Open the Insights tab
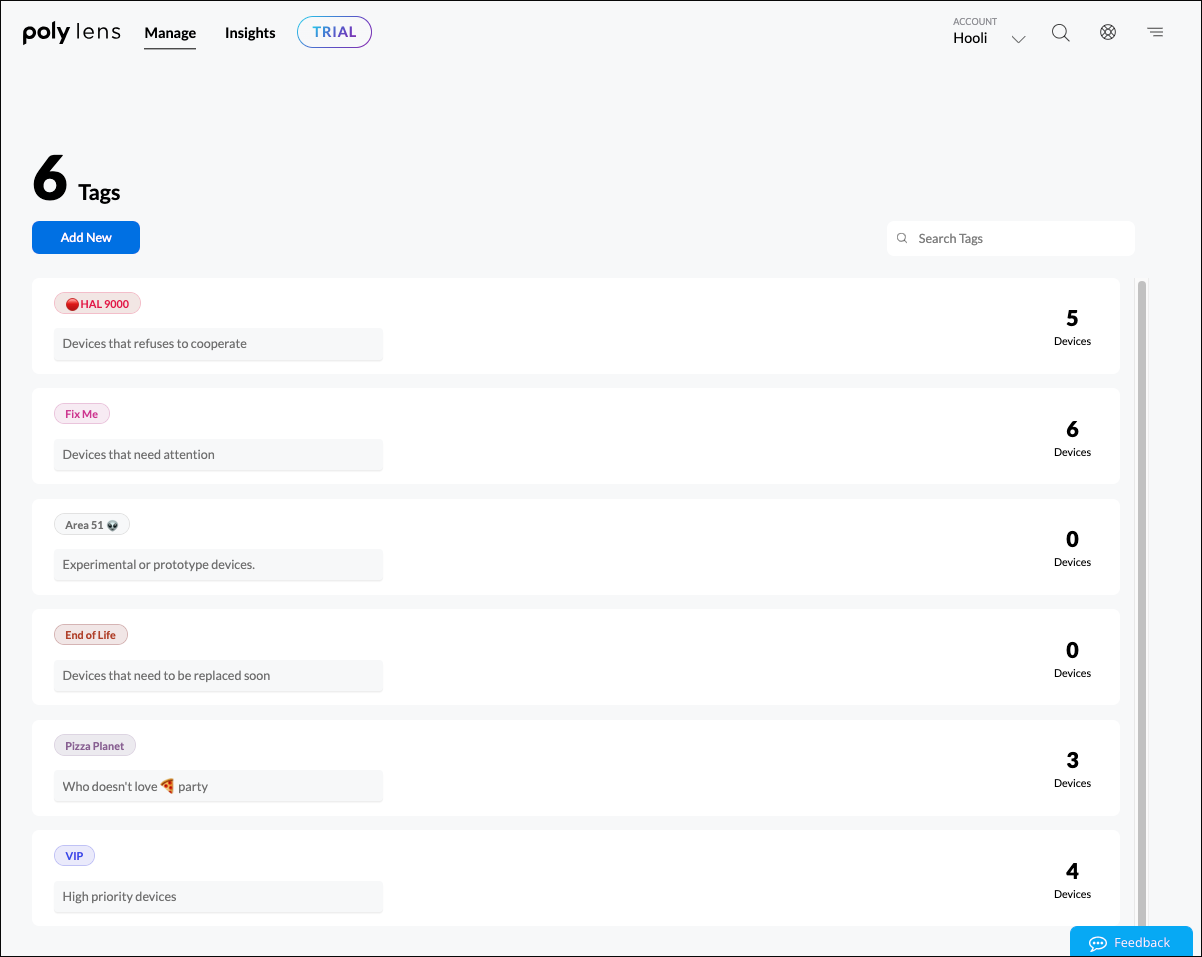Image resolution: width=1202 pixels, height=957 pixels. [x=250, y=33]
